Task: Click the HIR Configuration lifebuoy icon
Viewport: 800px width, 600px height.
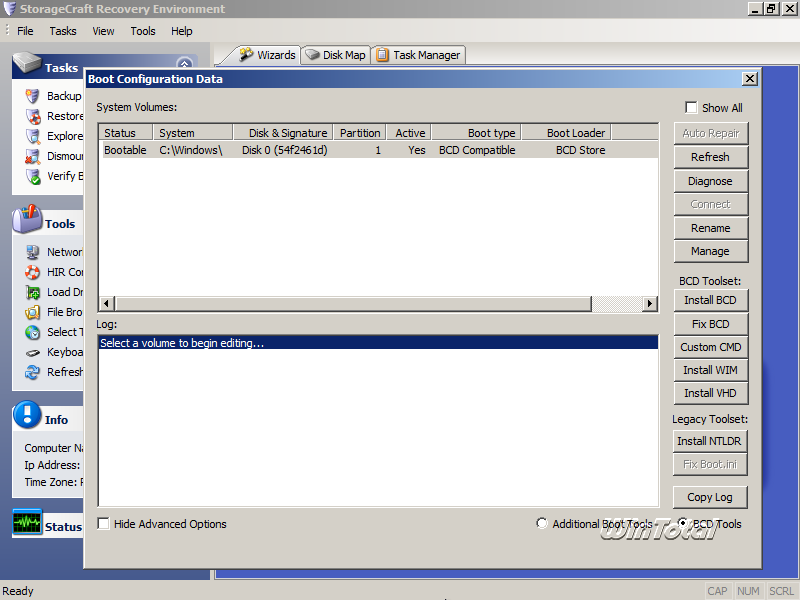Action: pos(33,272)
